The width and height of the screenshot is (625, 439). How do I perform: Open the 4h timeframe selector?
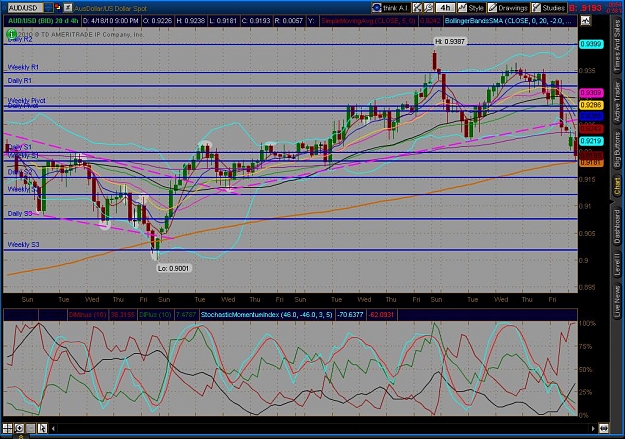click(445, 8)
